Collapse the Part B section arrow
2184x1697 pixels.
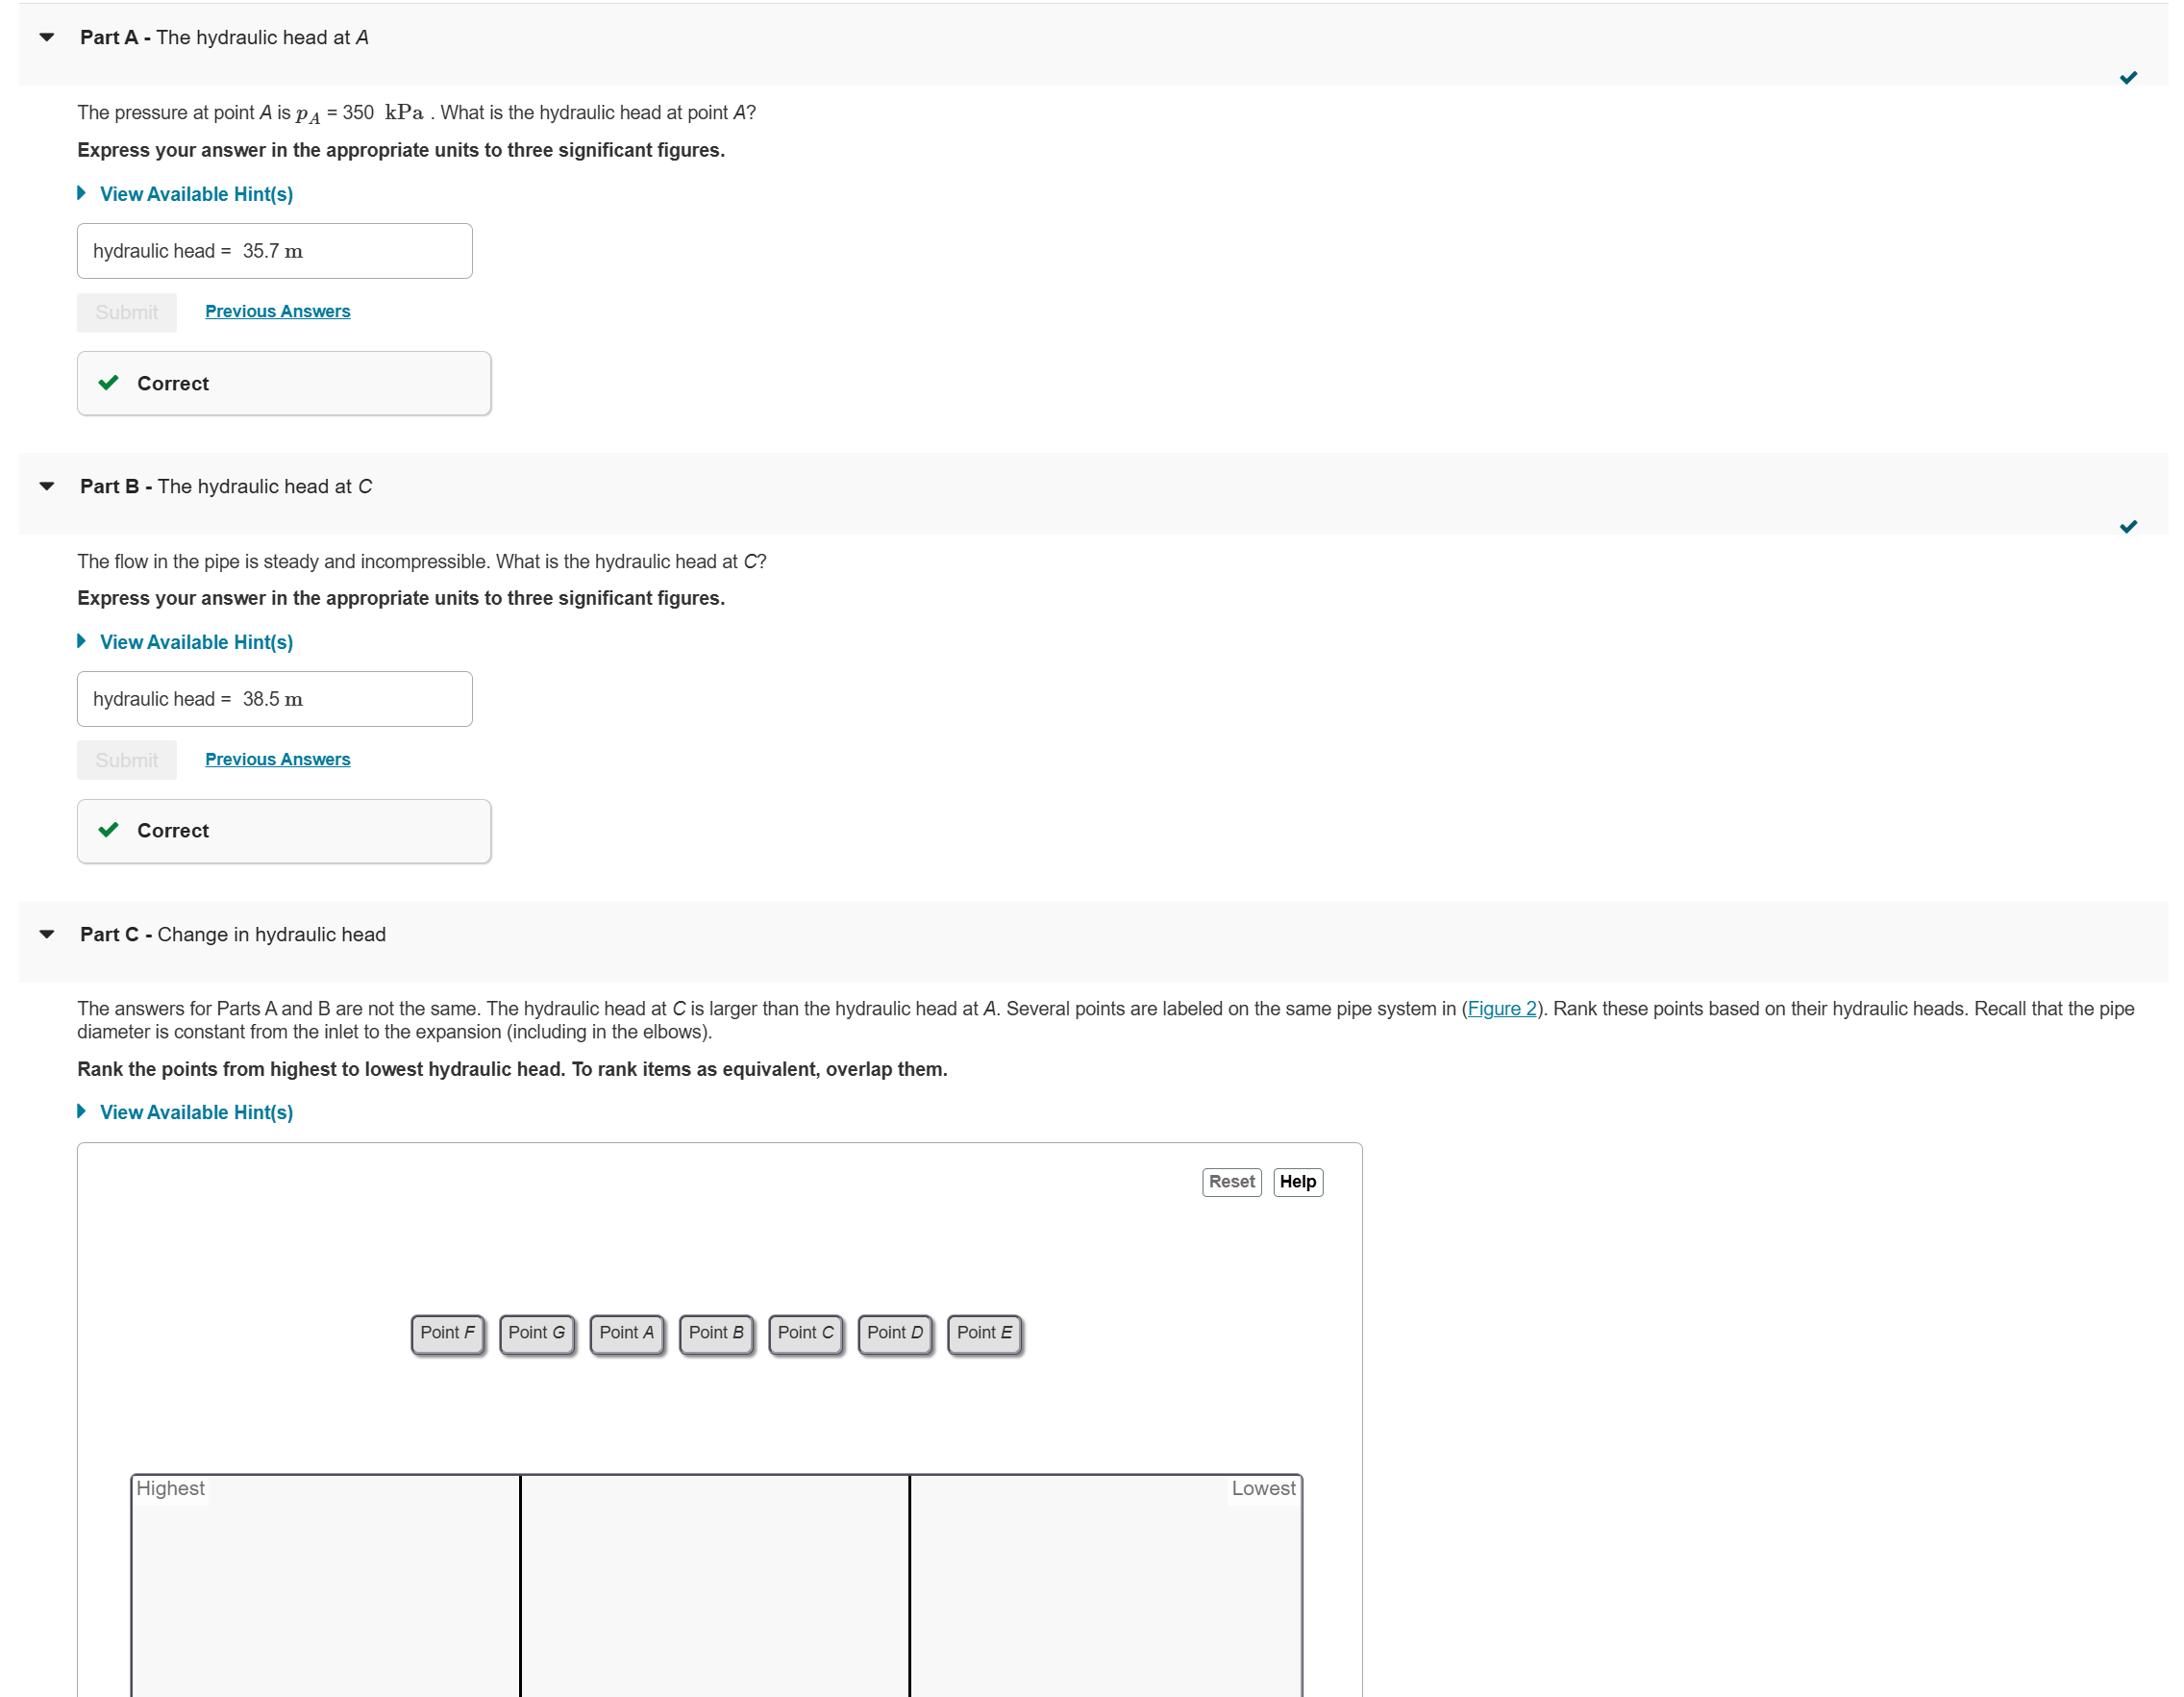click(47, 487)
